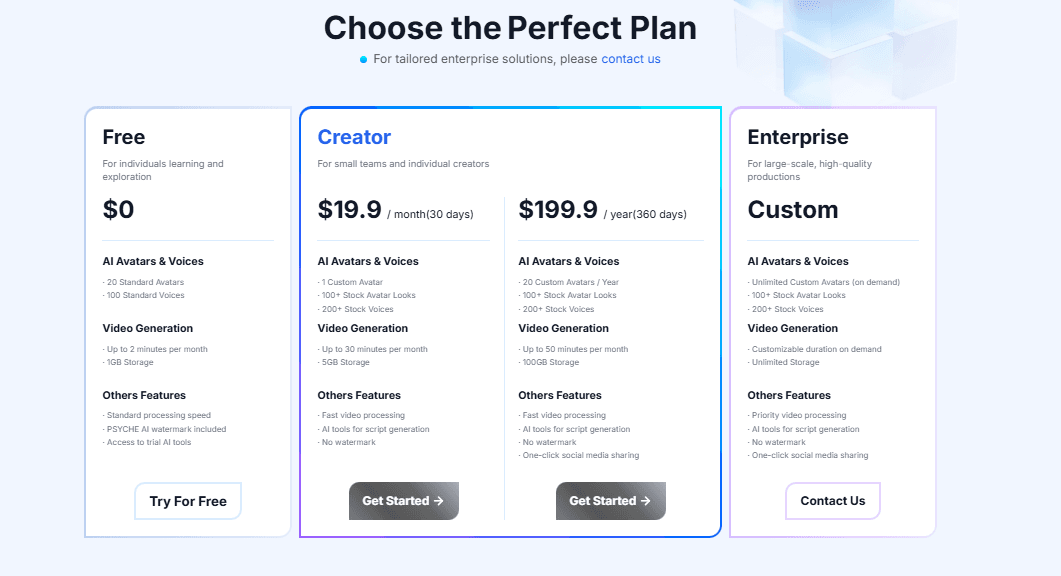Click 'Unlimited Custom Avatars (on demand)' feature text
Viewport: 1061px width, 576px height.
point(826,282)
